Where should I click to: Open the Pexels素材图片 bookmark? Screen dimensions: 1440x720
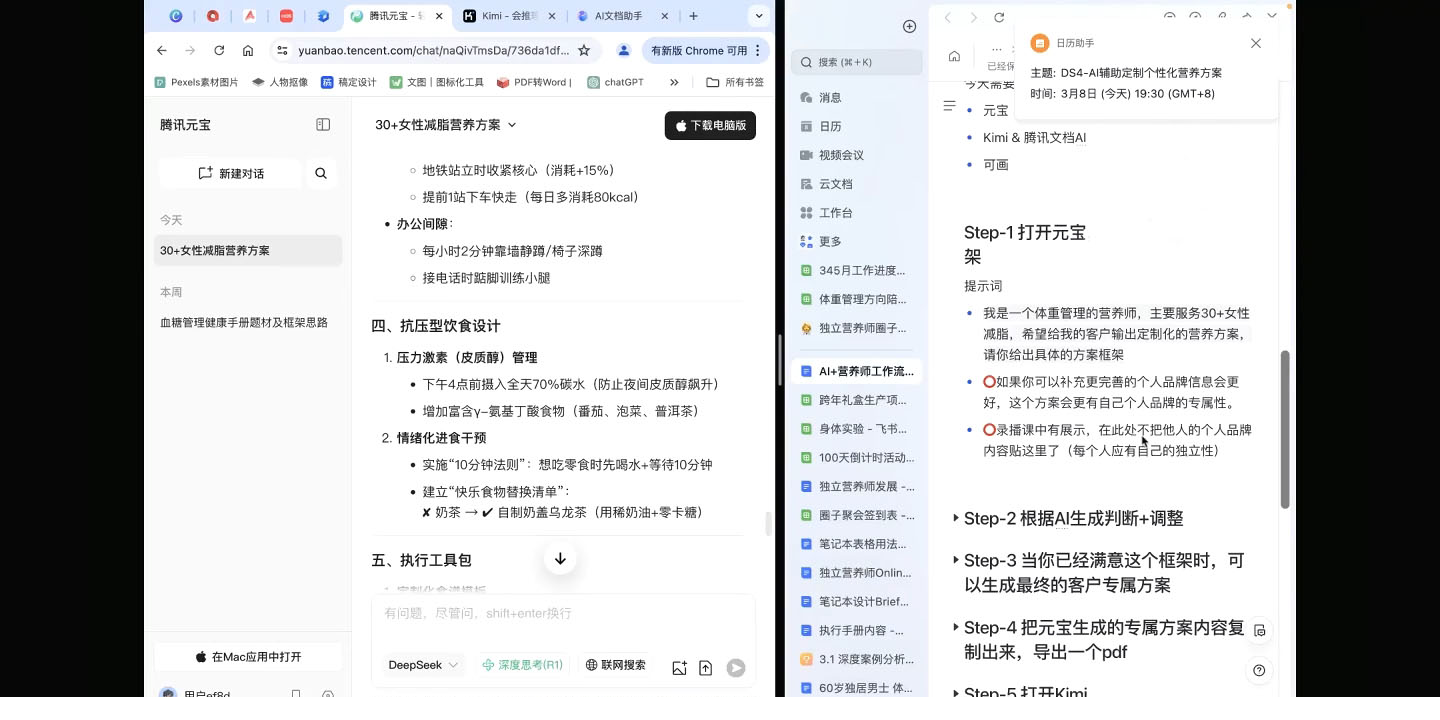pos(197,82)
